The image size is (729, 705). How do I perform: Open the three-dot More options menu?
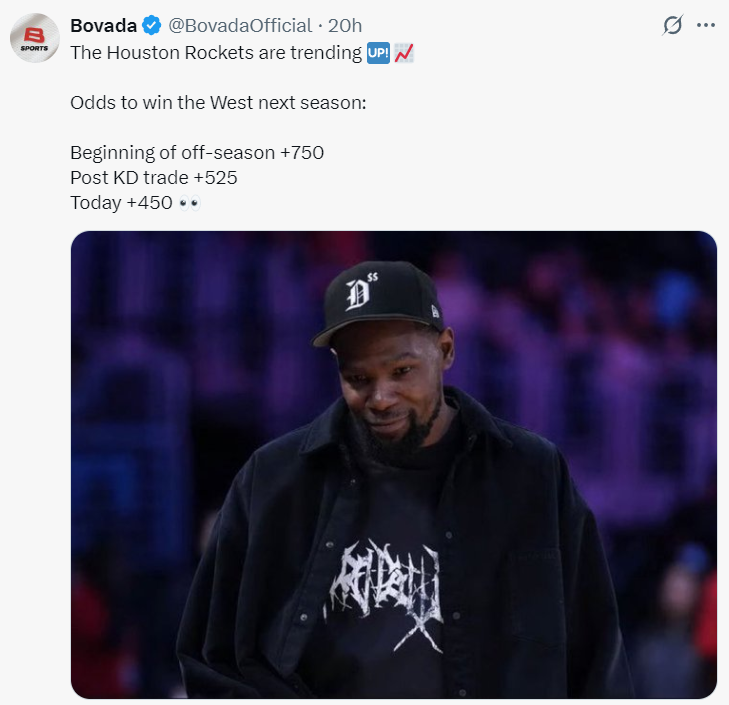point(706,26)
